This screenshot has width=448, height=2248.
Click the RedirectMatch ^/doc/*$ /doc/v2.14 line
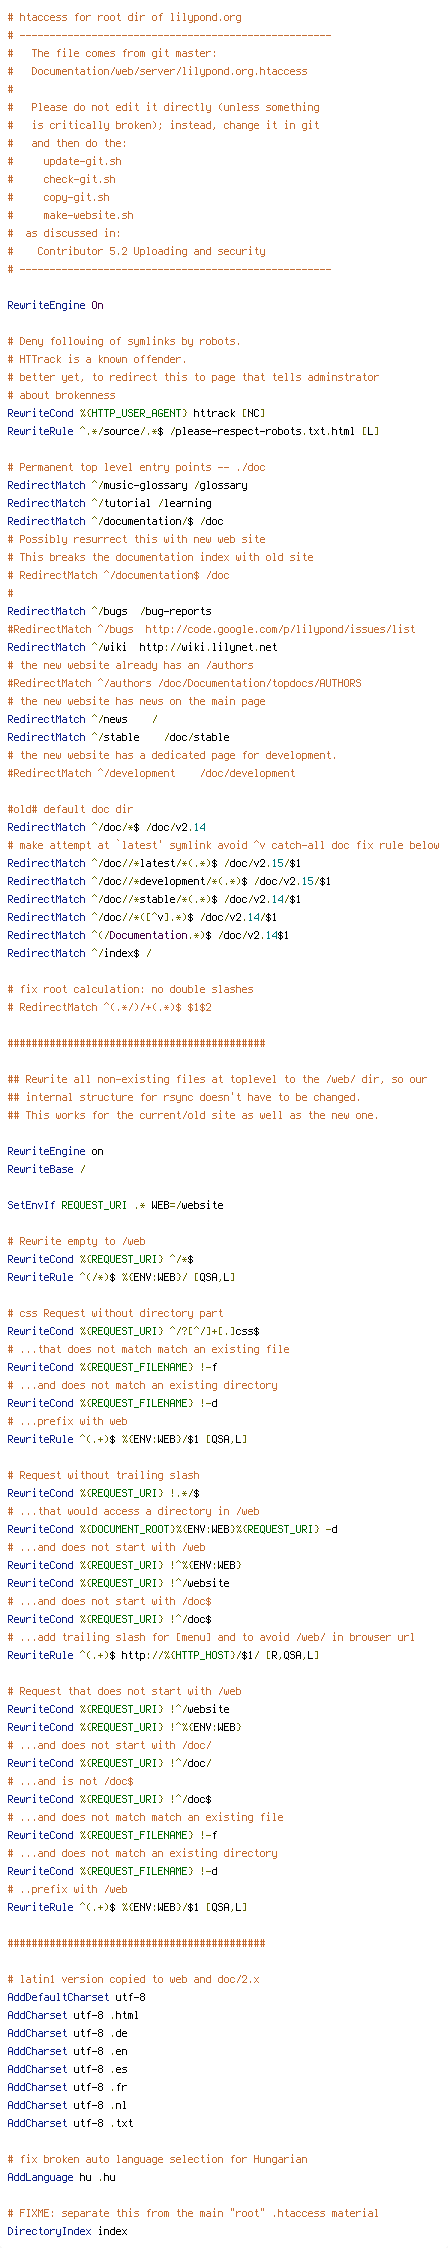[x=107, y=827]
